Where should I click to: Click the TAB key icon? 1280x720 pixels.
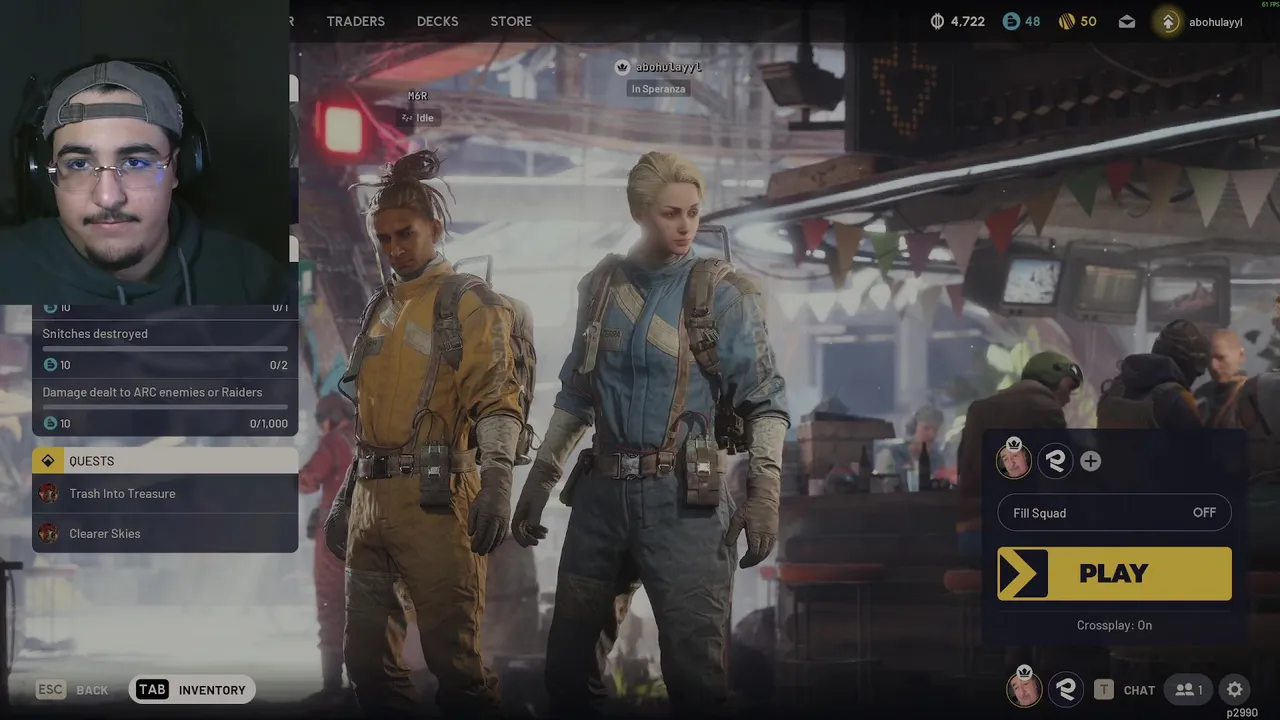[152, 690]
